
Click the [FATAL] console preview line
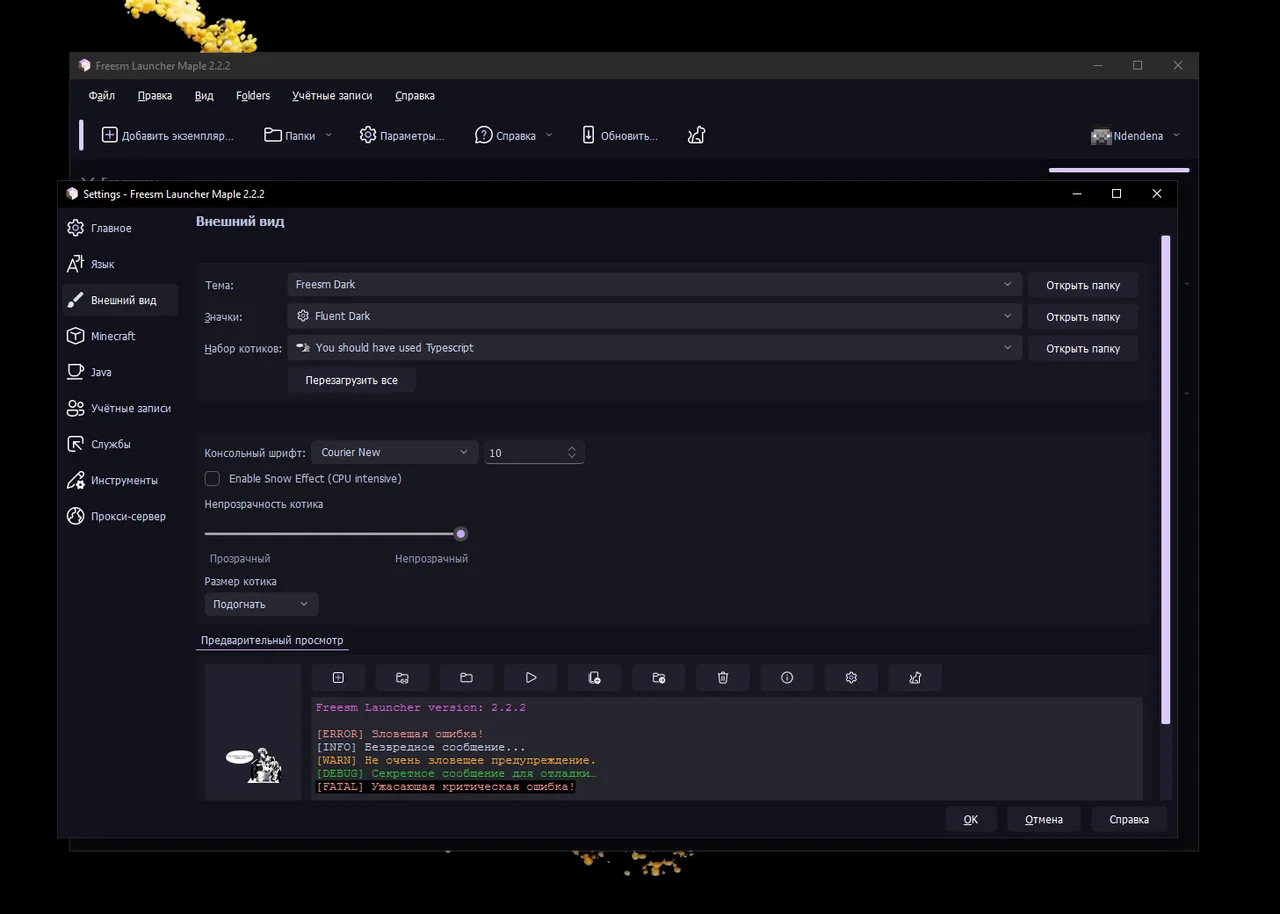(446, 787)
